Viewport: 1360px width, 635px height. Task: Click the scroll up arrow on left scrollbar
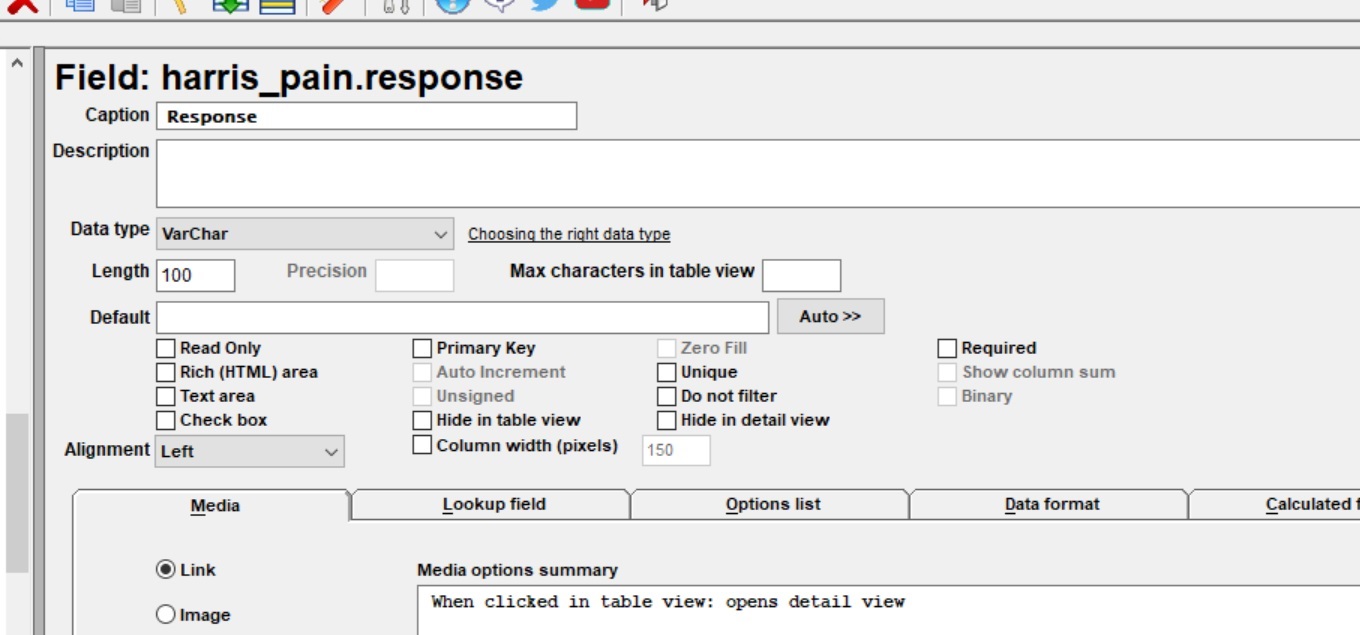coord(16,63)
